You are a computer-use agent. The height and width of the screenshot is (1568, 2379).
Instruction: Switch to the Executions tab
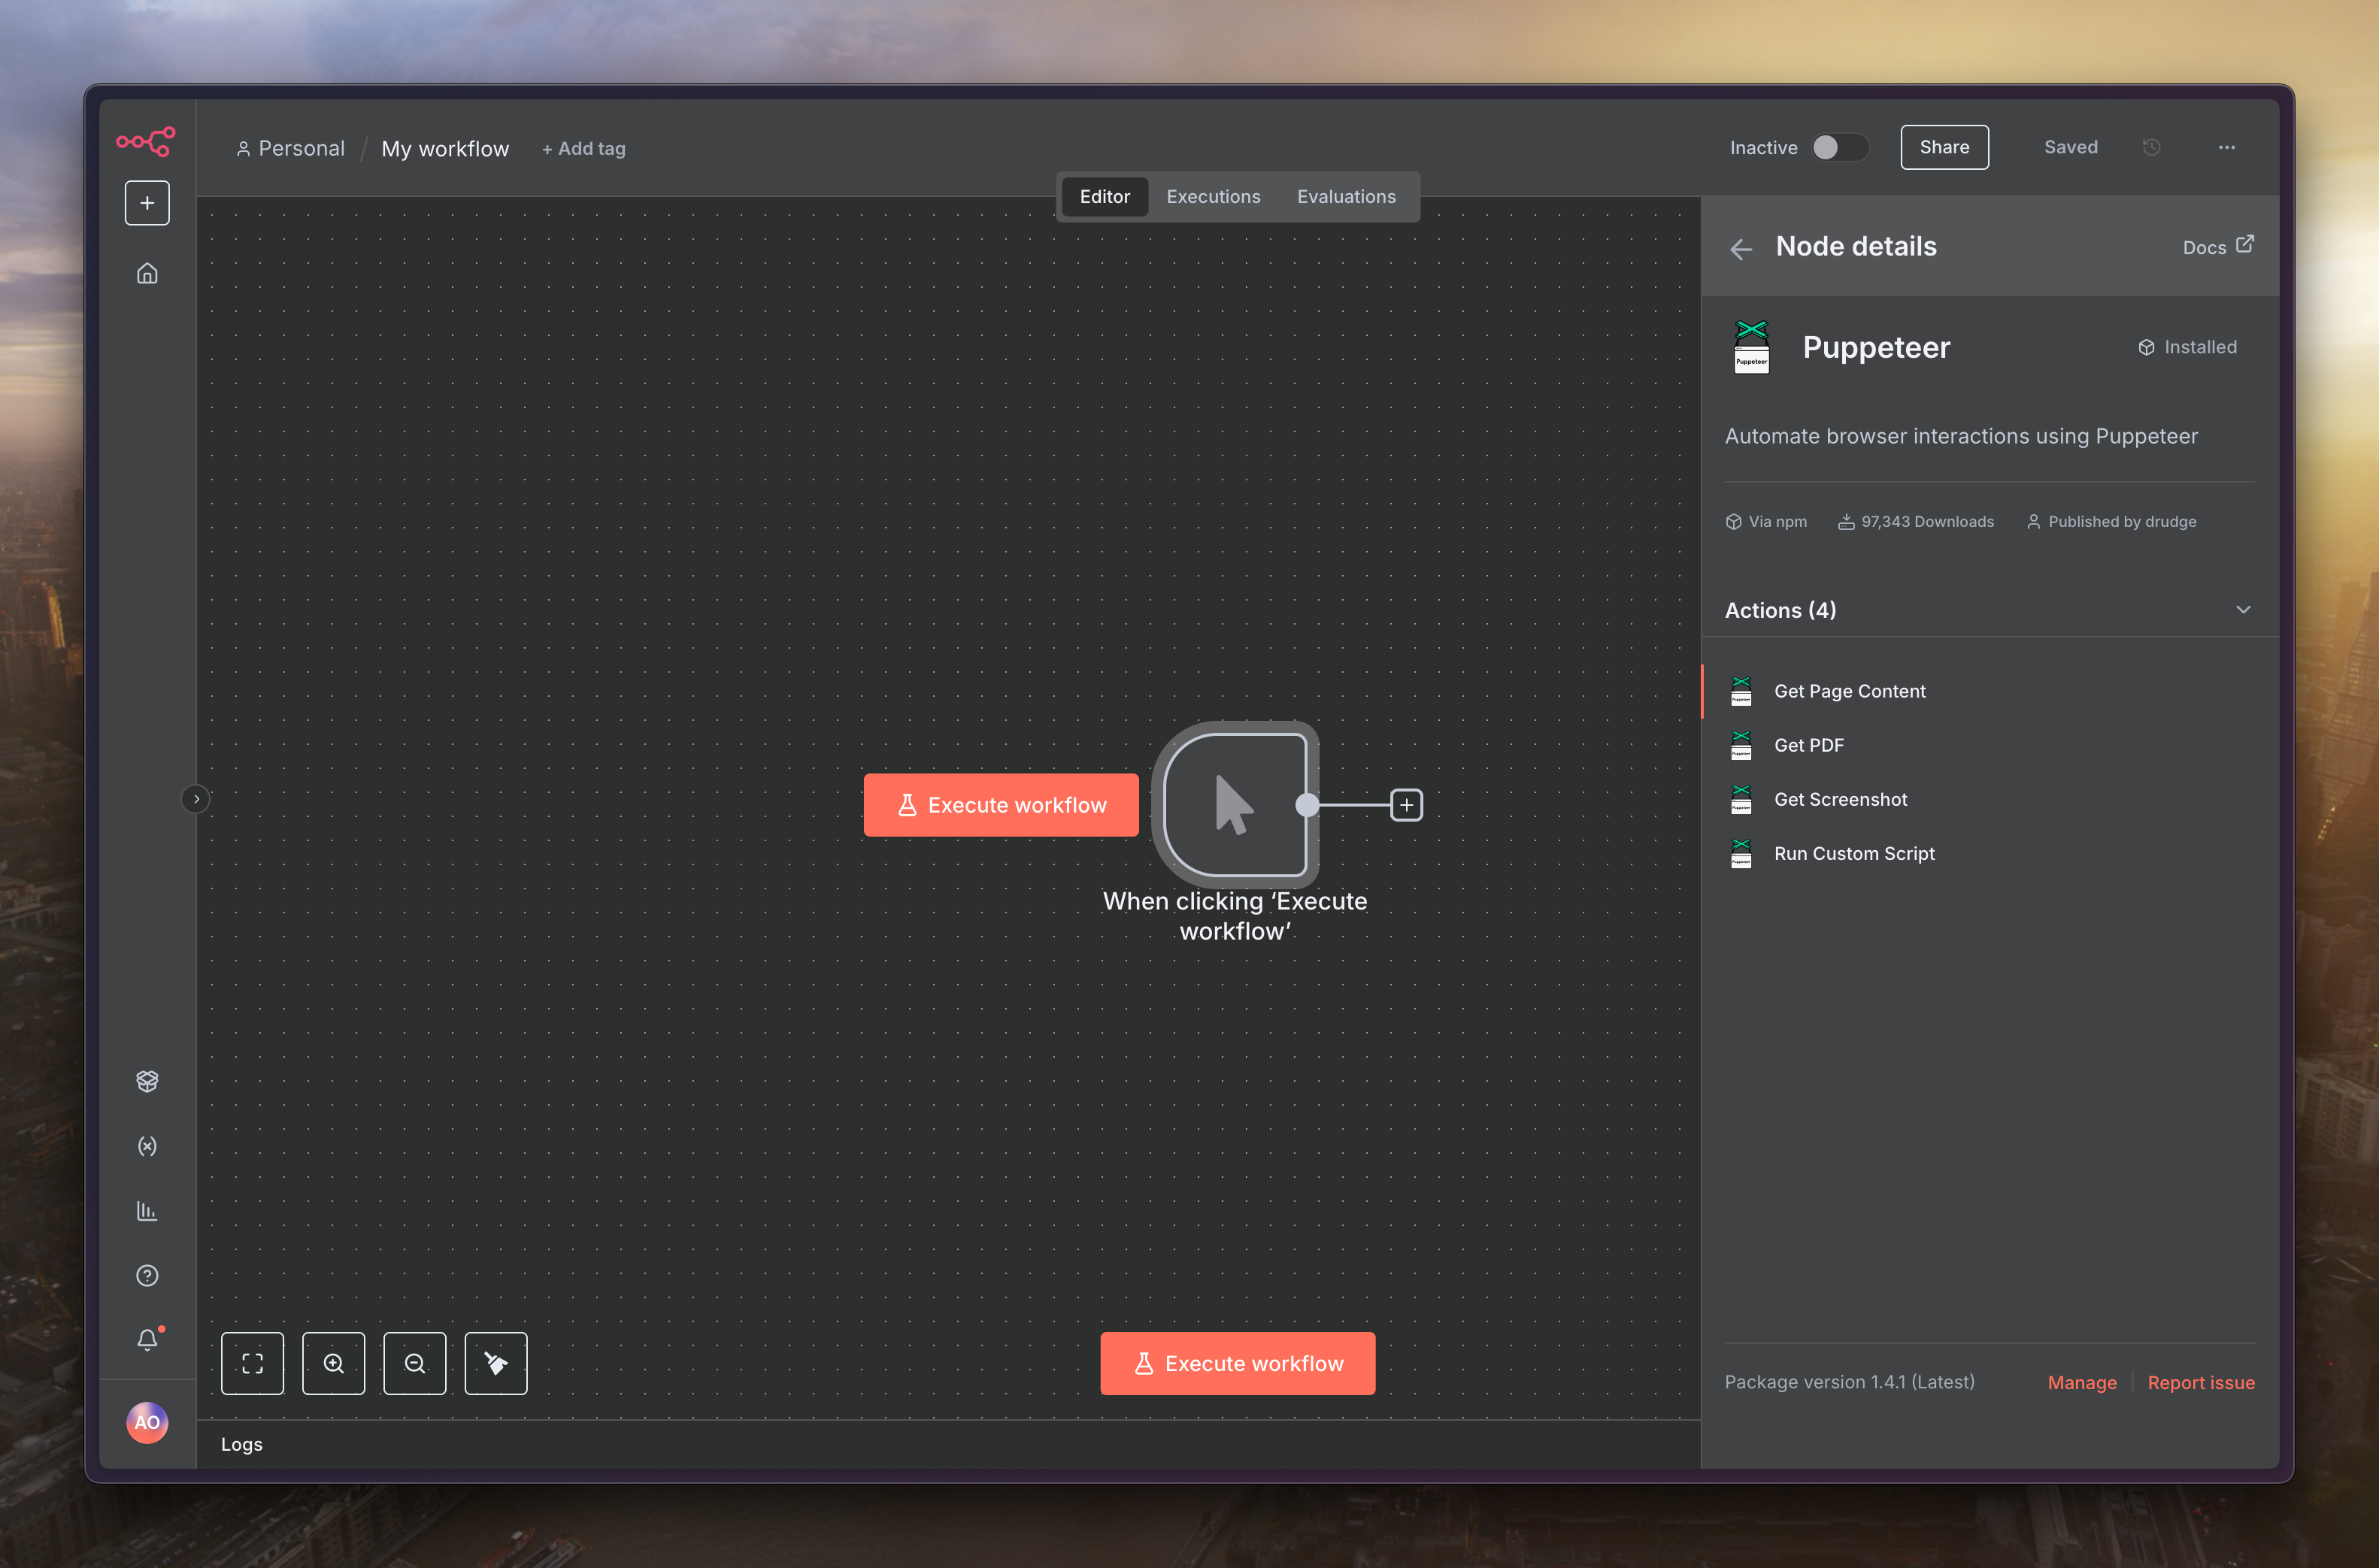pyautogui.click(x=1213, y=197)
